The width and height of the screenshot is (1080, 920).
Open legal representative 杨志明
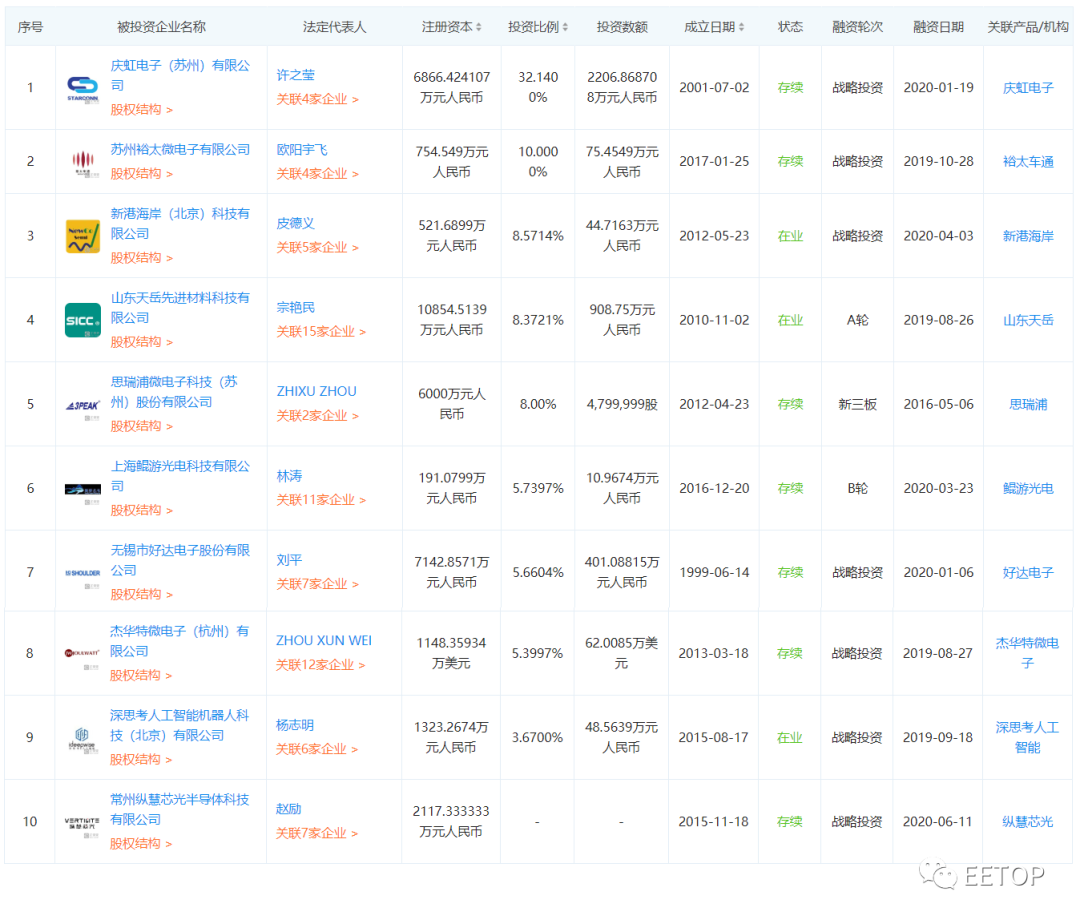(295, 725)
